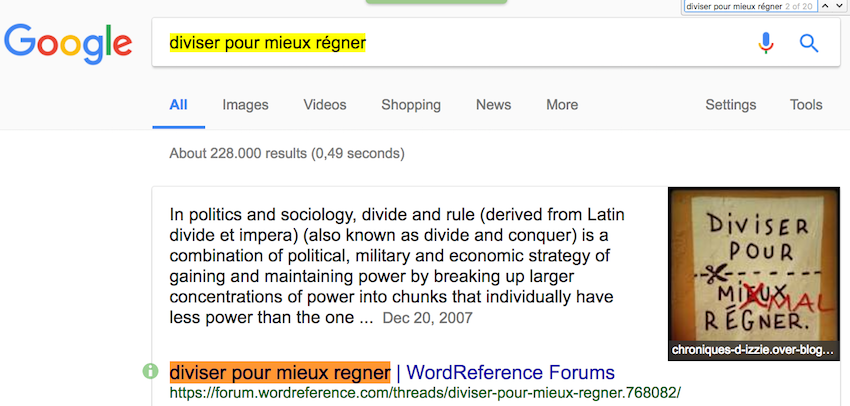850x406 pixels.
Task: Jump to next find match arrow
Action: pyautogui.click(x=838, y=6)
